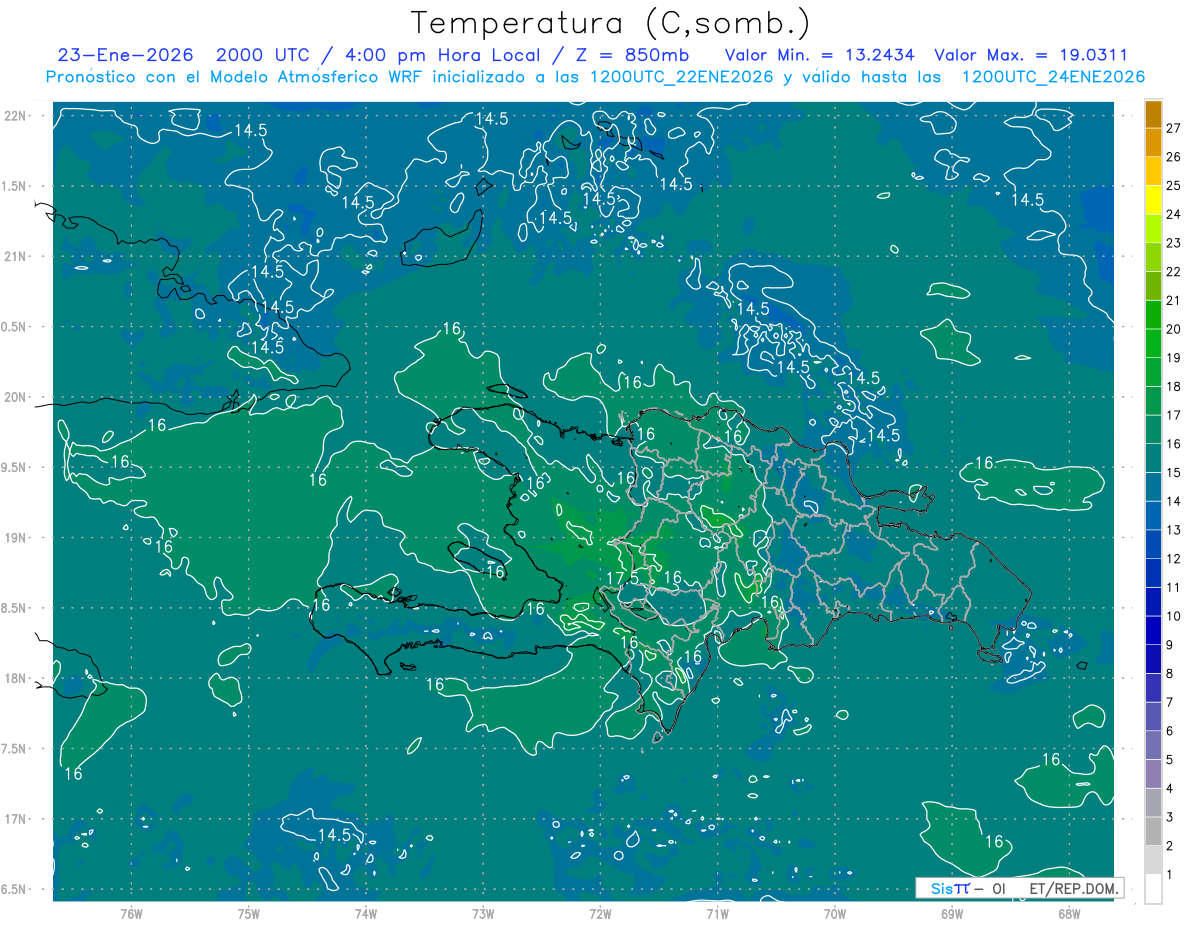
Task: Click the "69W" longitude axis label
Action: click(x=952, y=914)
